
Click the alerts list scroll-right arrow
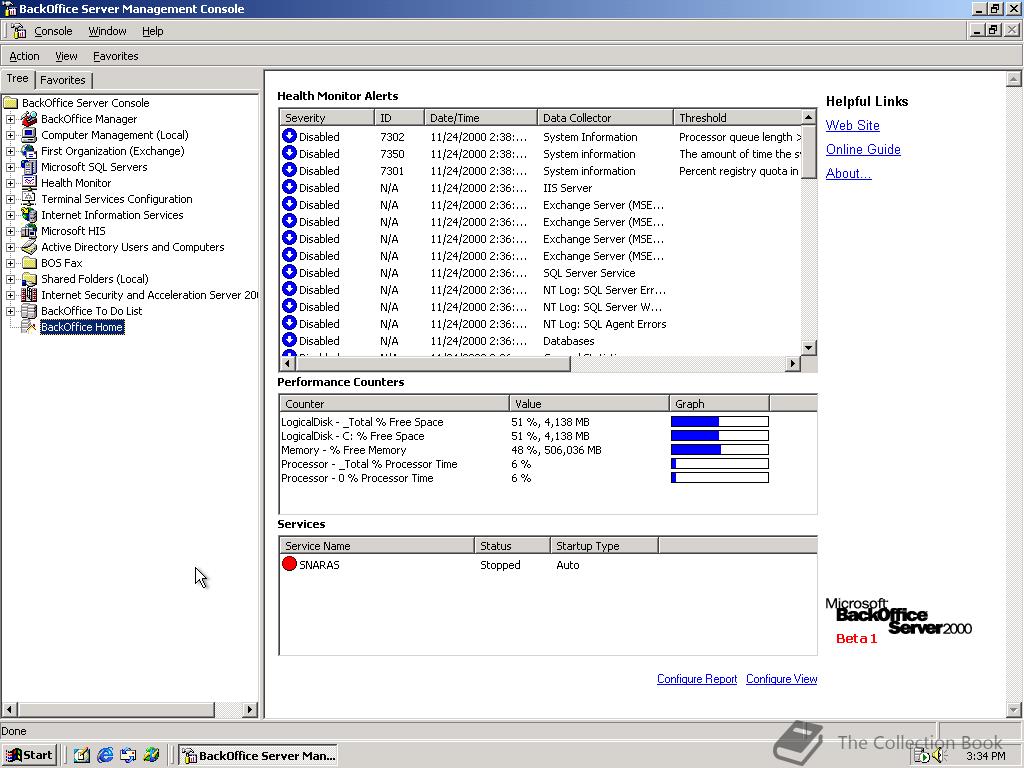[793, 364]
